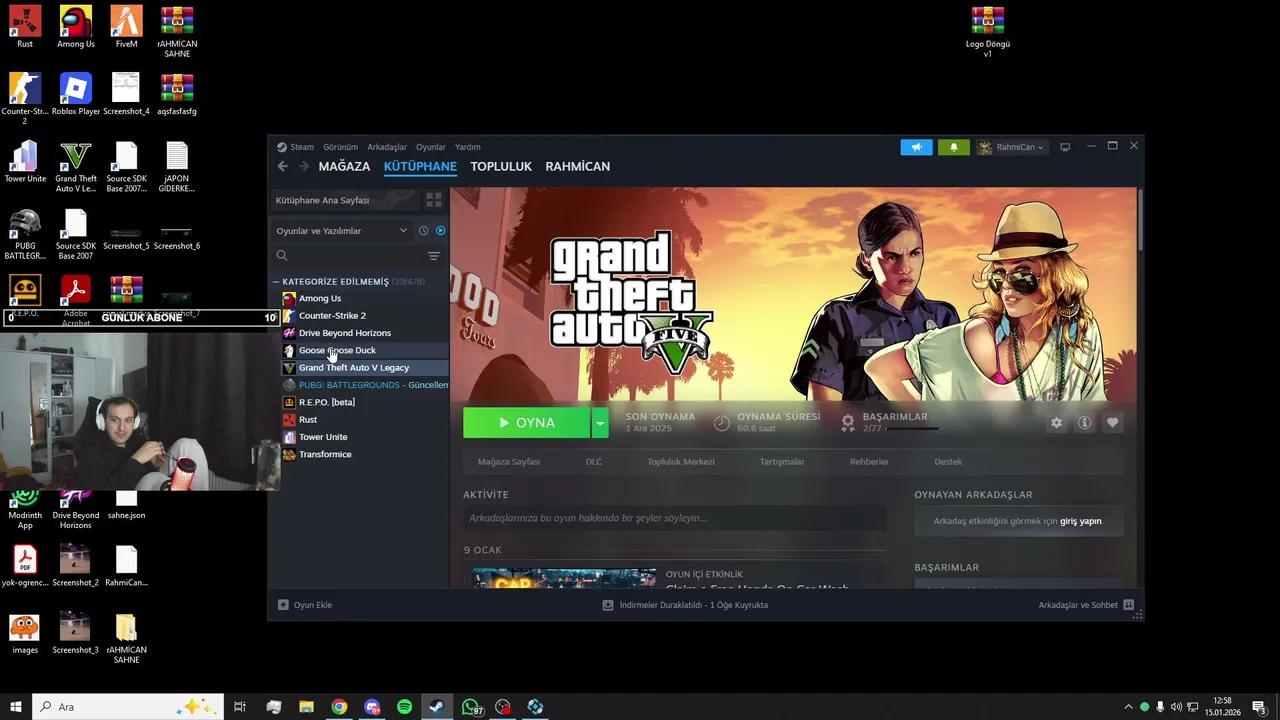This screenshot has height=720, width=1280.
Task: Go to the MAĞAZA tab
Action: [344, 166]
